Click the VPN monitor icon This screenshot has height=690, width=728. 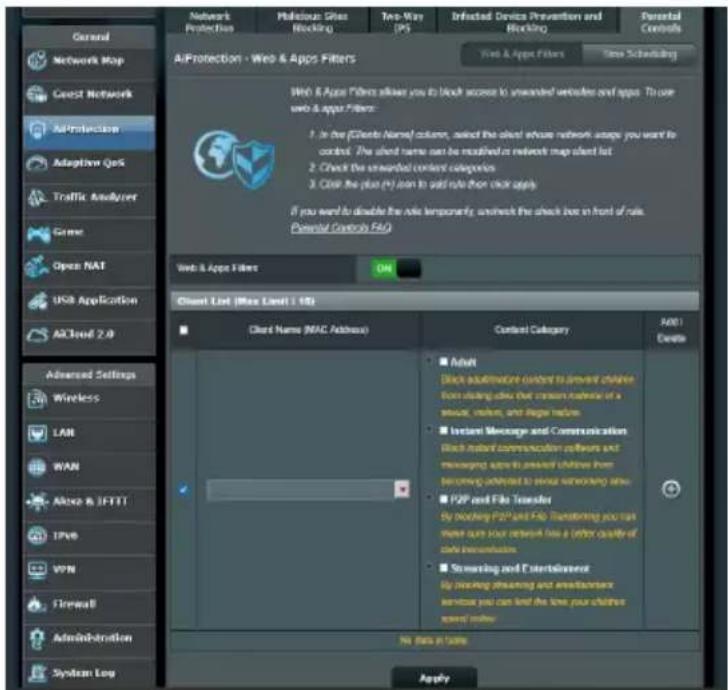coord(37,570)
